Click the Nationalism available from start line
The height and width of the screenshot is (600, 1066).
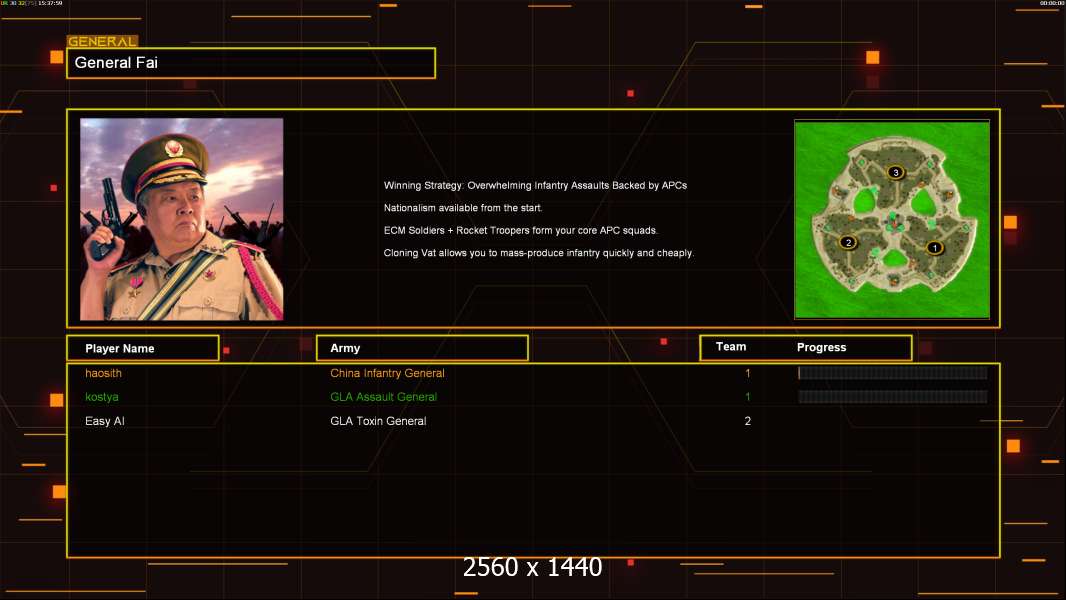pos(463,208)
